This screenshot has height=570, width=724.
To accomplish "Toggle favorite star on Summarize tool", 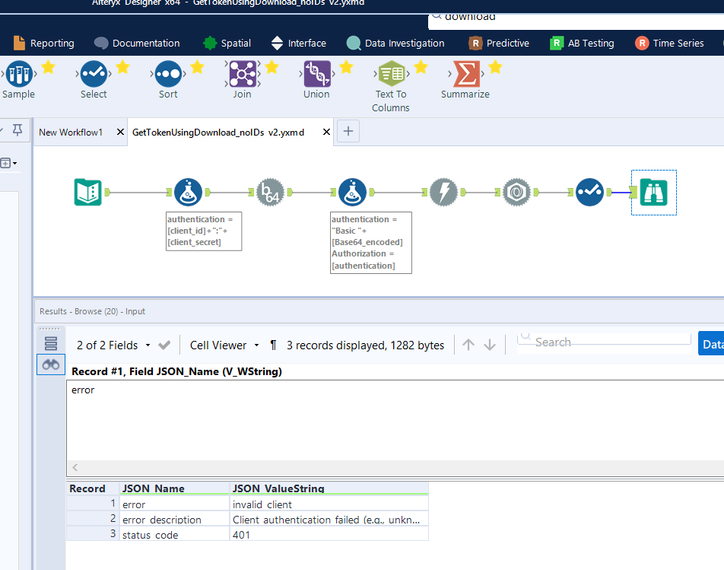I will click(x=495, y=67).
